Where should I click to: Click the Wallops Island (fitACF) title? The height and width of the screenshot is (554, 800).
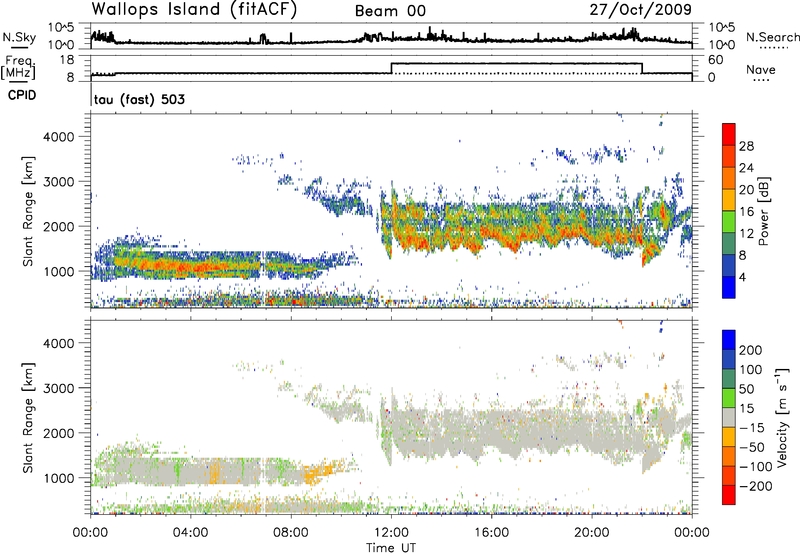click(x=194, y=10)
